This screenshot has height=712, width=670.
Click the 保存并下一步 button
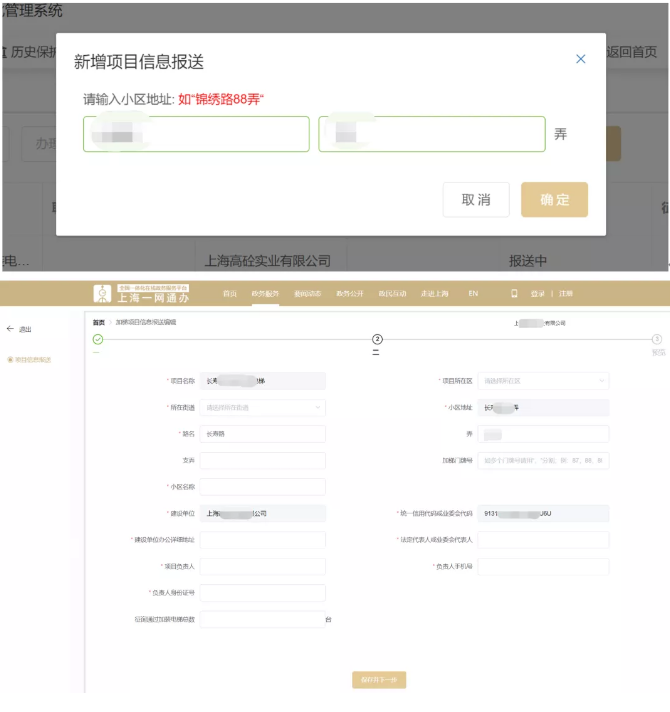tap(379, 680)
